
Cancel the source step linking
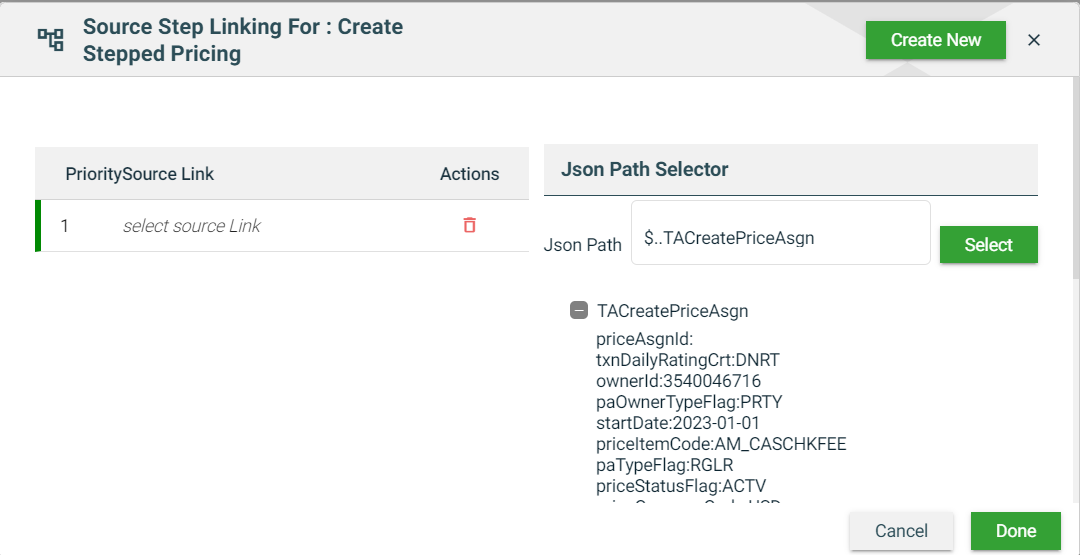click(901, 531)
